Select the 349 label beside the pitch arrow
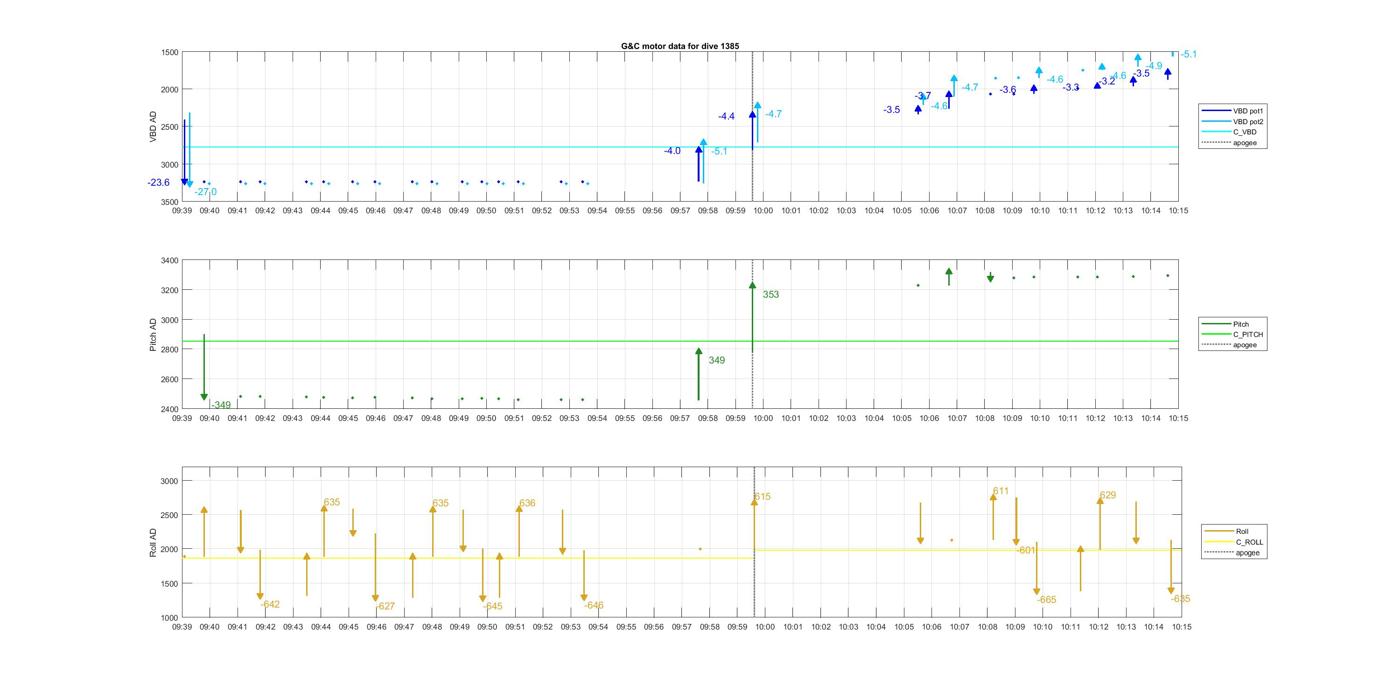The width and height of the screenshot is (1400, 693). point(716,360)
